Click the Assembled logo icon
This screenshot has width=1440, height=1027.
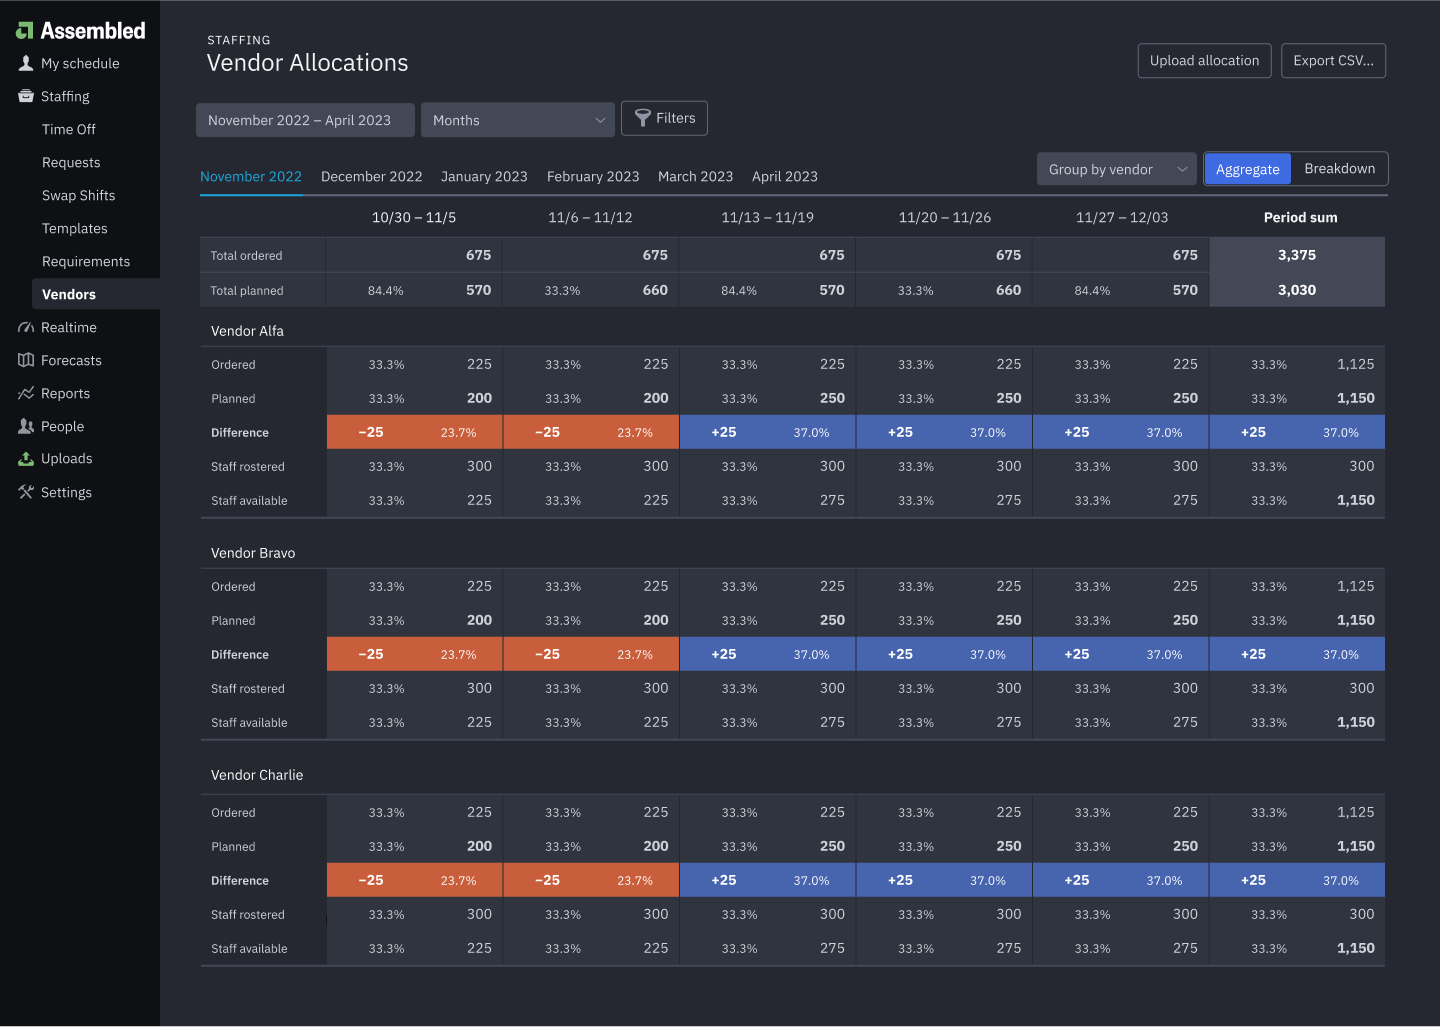(25, 31)
